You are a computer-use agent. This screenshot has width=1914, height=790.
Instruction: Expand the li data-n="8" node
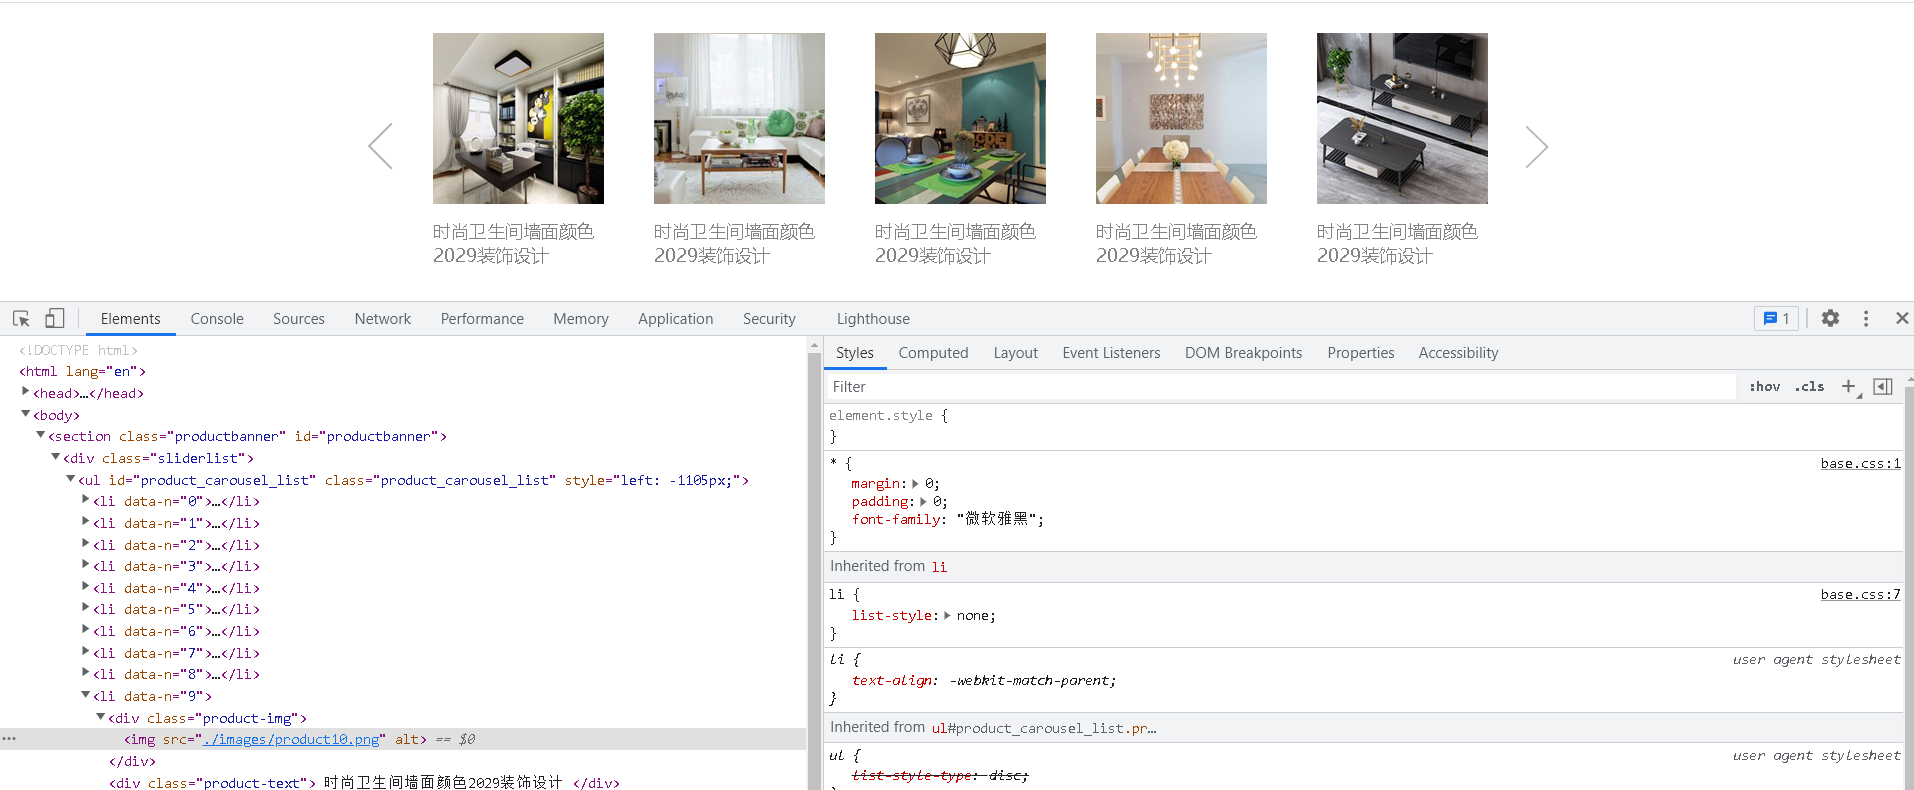pyautogui.click(x=86, y=673)
